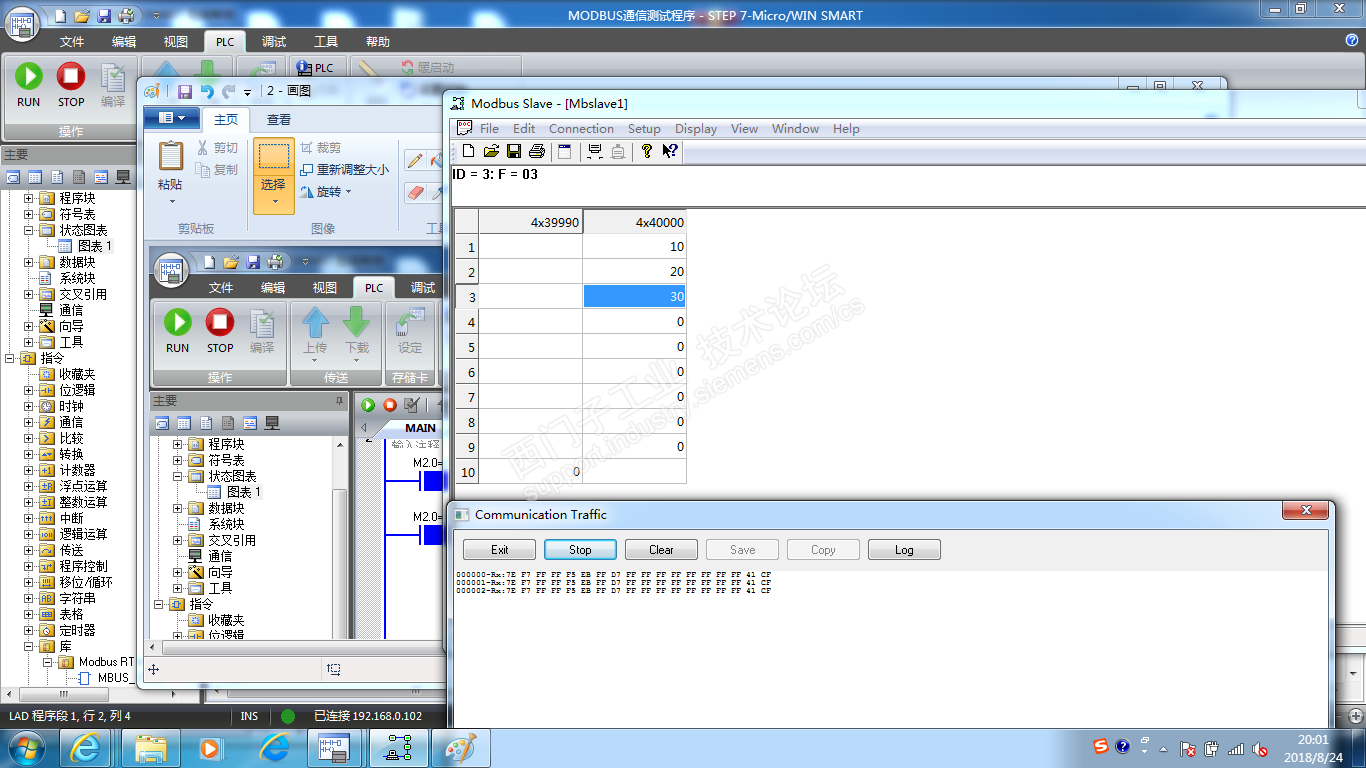Select the 4x39990 column header
Screen dimensions: 1366x768
pos(531,222)
